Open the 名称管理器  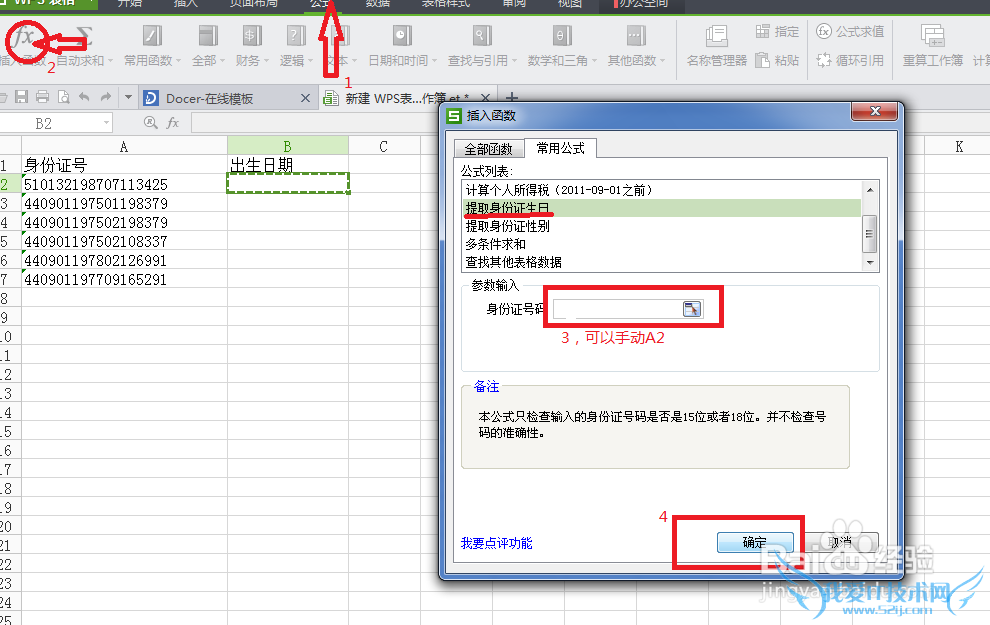pyautogui.click(x=717, y=45)
